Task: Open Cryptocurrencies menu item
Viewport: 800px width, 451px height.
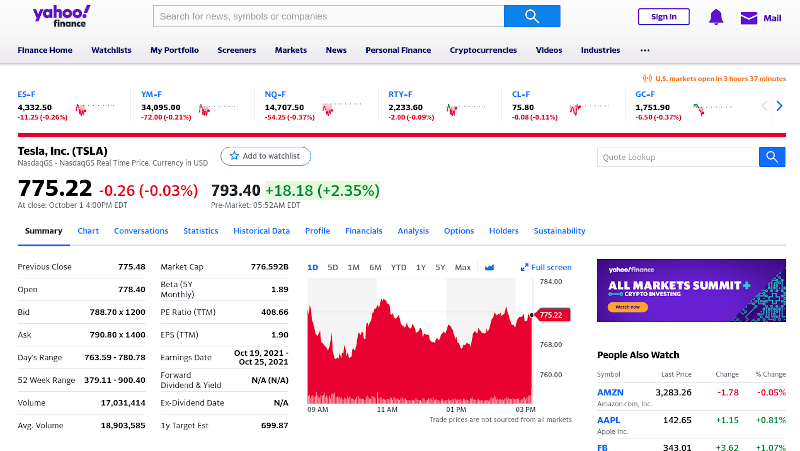Action: [483, 50]
